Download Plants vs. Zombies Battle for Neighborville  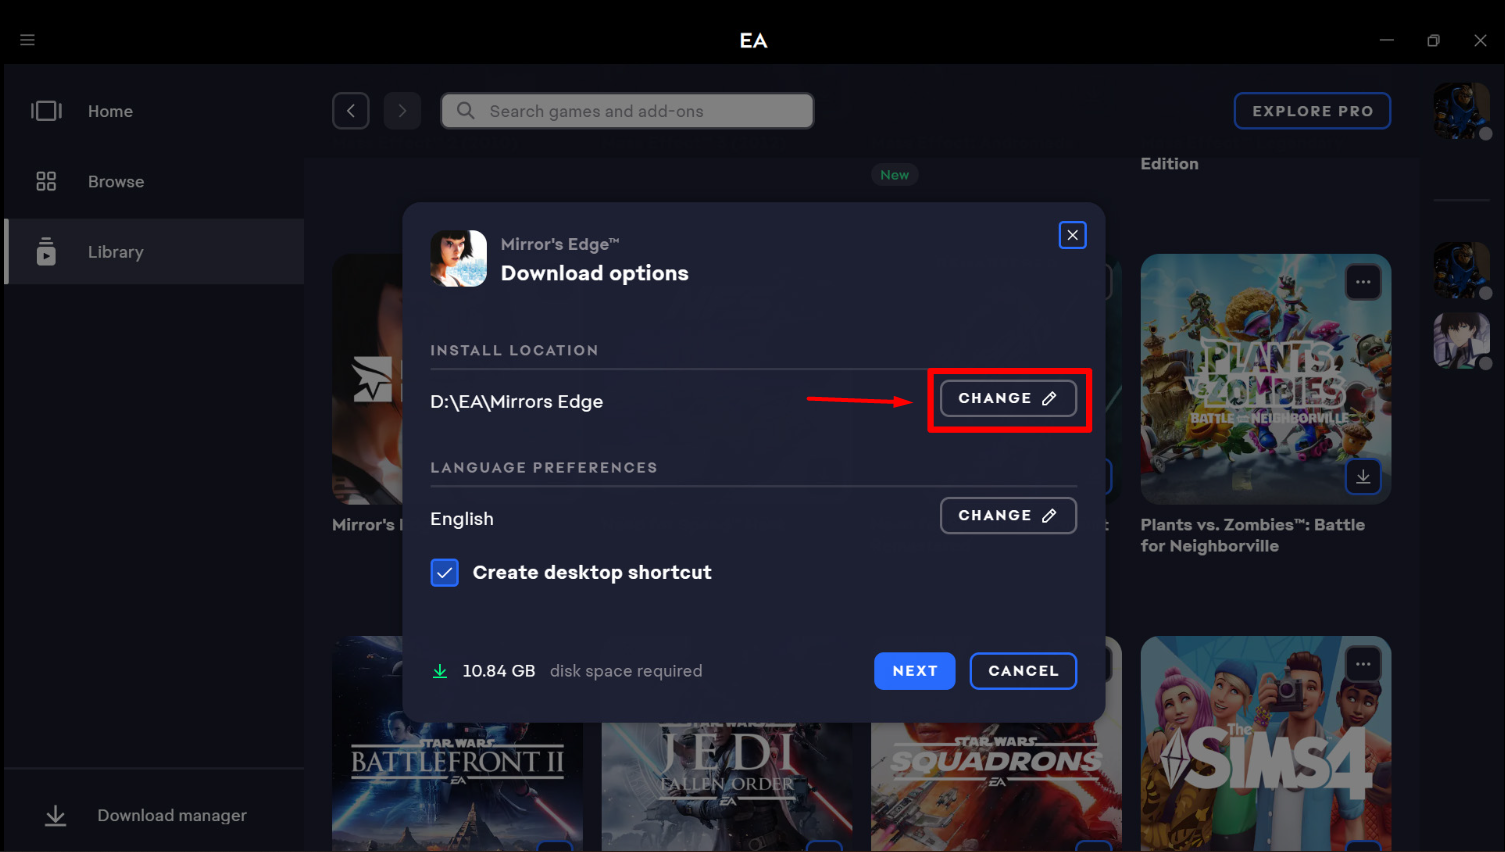(x=1363, y=477)
